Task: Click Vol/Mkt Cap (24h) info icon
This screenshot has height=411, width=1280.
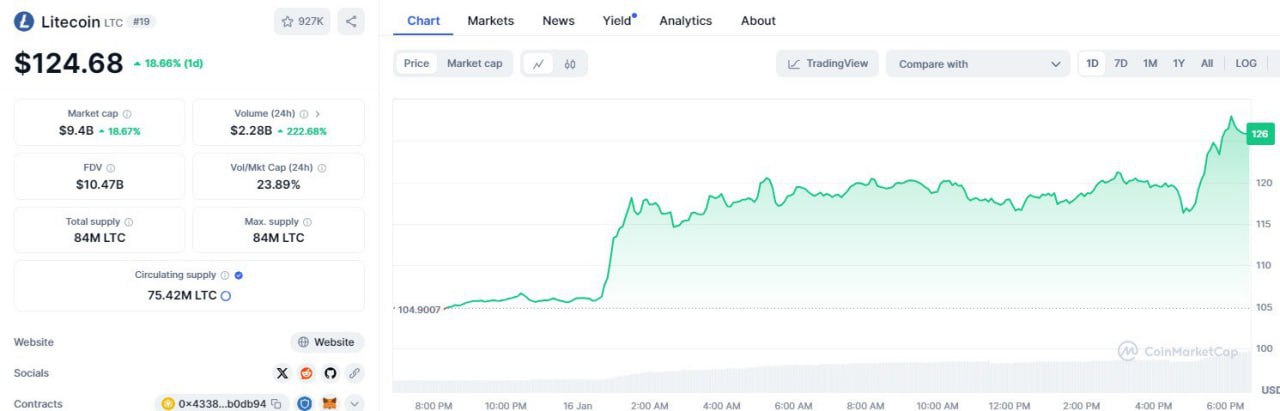Action: 322,168
